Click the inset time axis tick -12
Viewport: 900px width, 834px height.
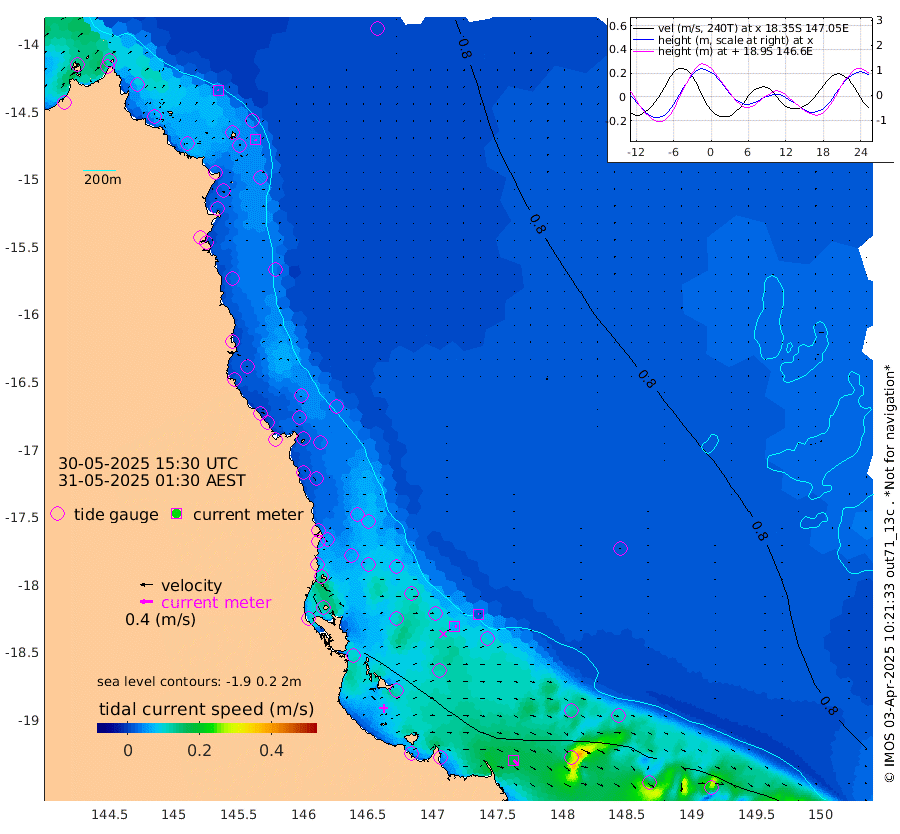636,152
